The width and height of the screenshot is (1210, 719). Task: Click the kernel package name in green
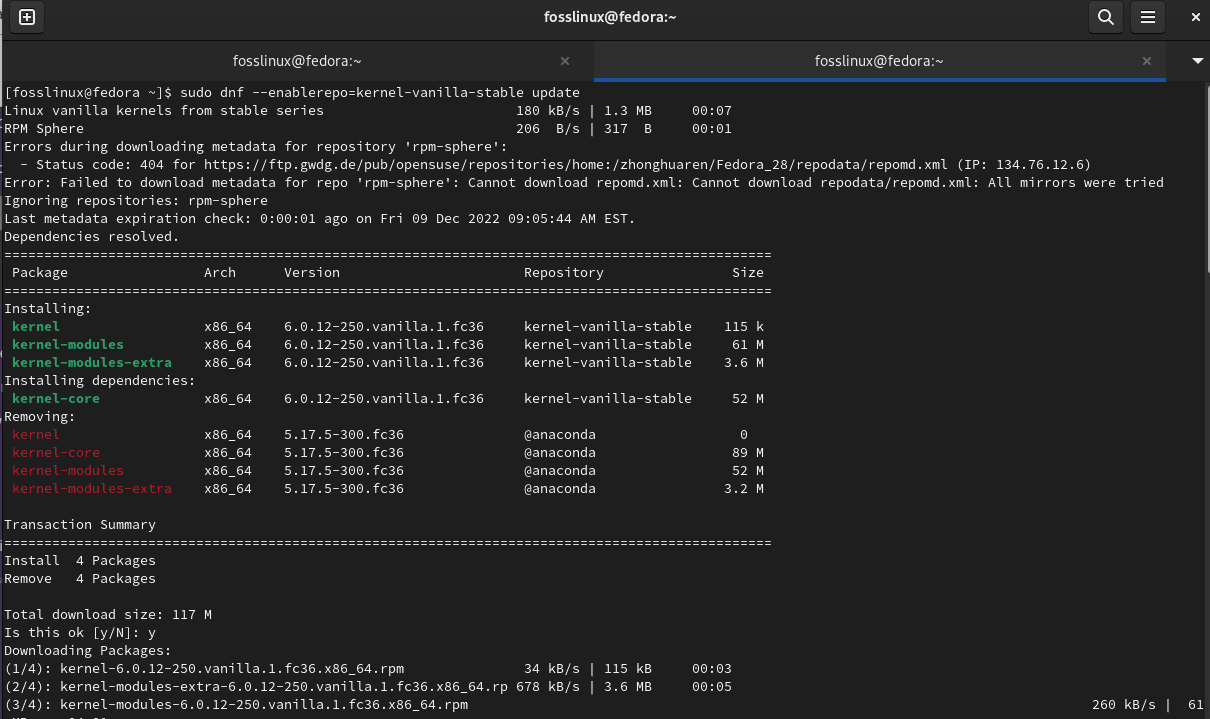pyautogui.click(x=35, y=326)
